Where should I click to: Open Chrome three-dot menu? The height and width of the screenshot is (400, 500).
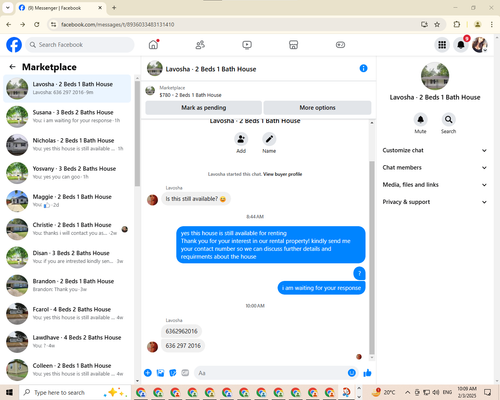point(492,24)
